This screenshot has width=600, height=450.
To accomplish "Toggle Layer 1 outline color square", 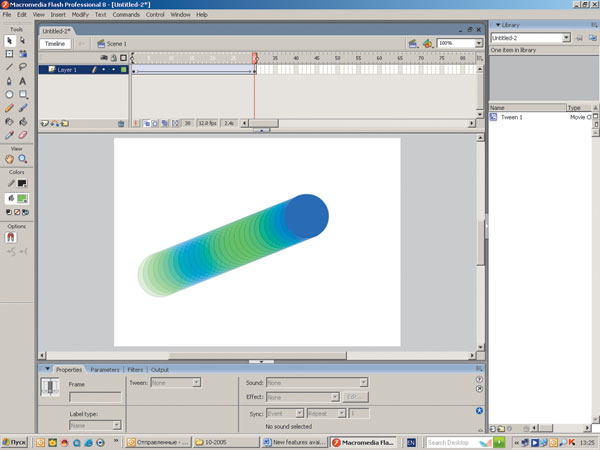I will (123, 70).
